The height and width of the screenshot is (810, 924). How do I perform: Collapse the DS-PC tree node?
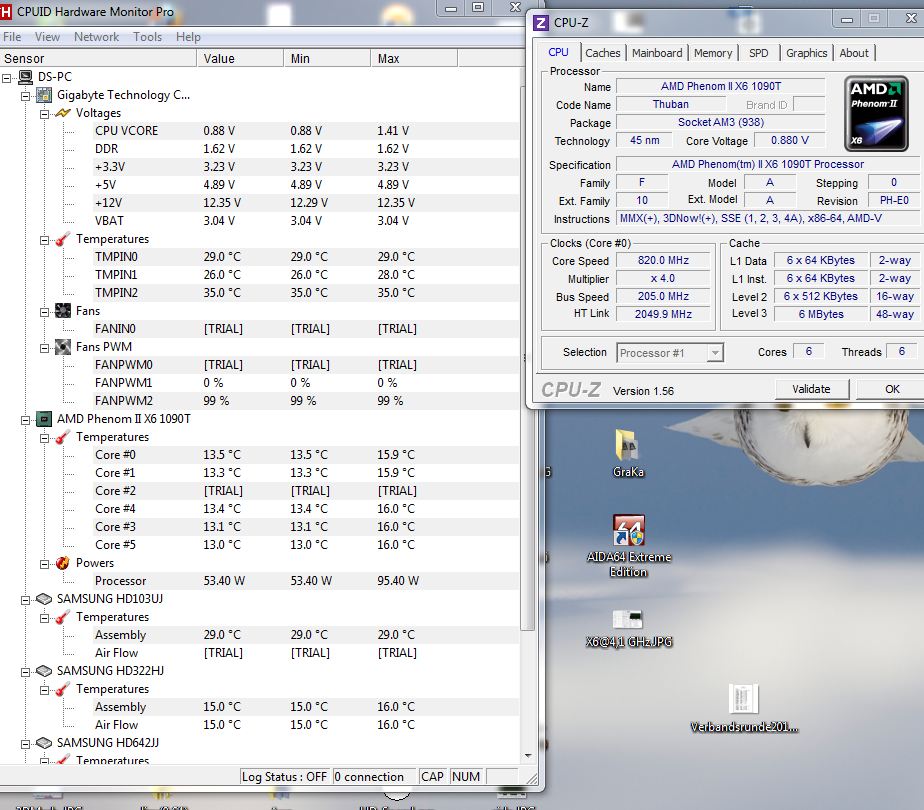pyautogui.click(x=6, y=77)
